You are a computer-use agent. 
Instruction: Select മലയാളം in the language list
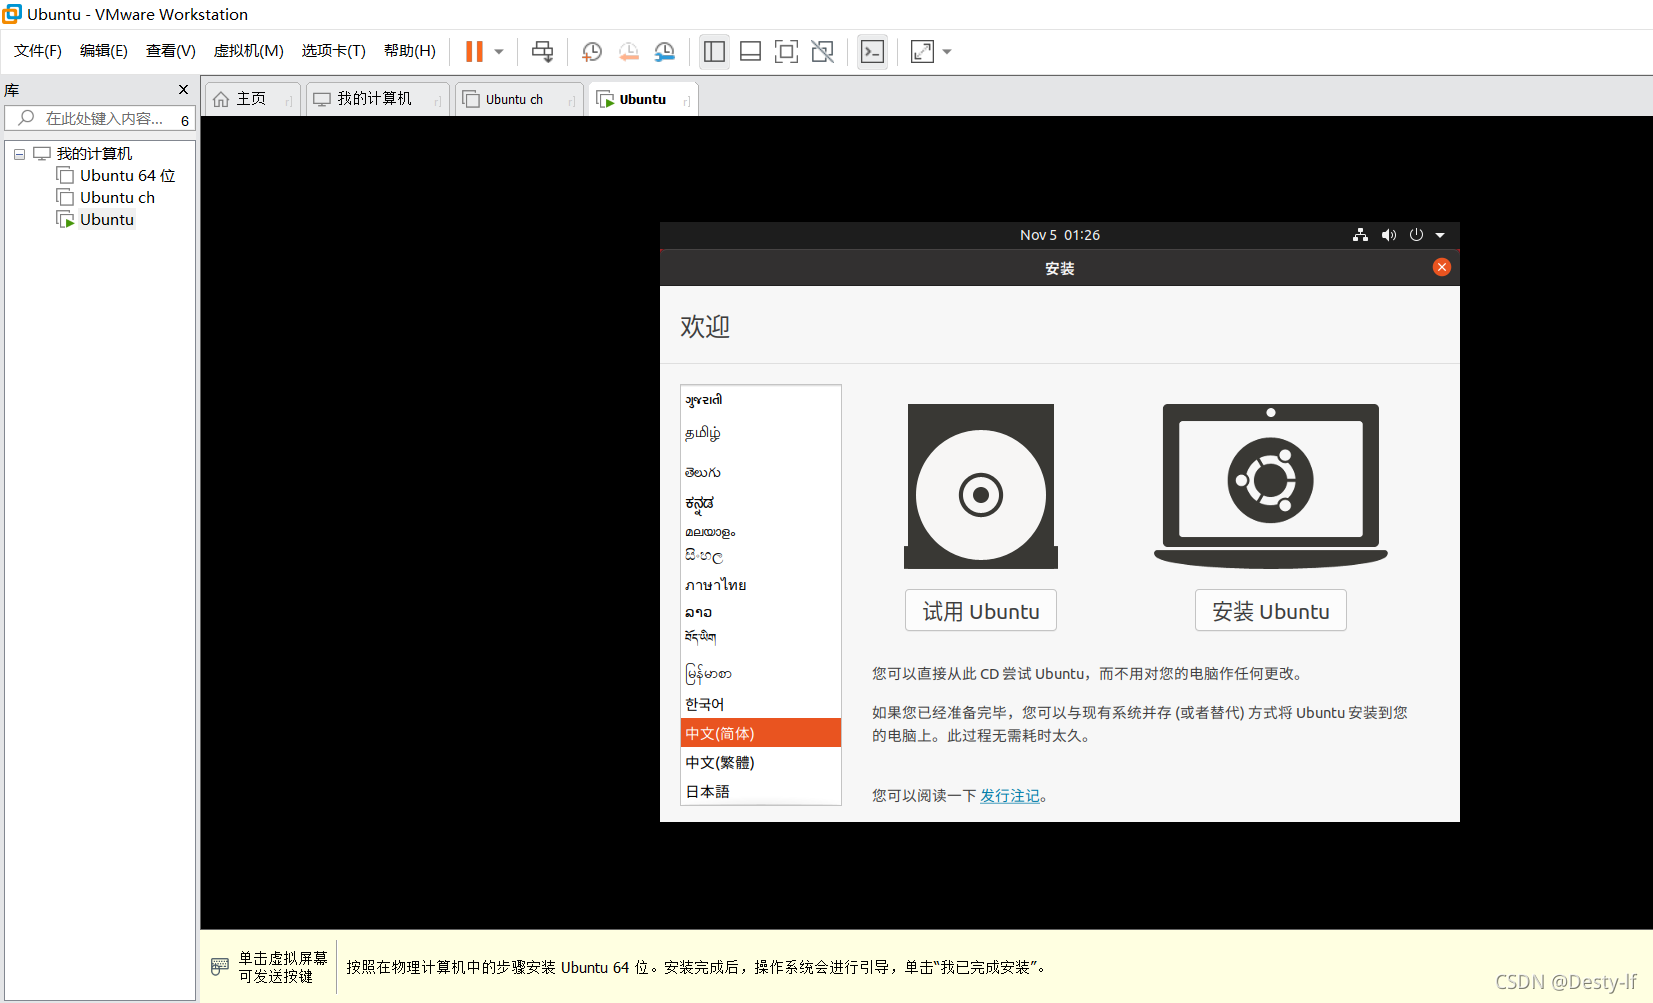tap(761, 532)
